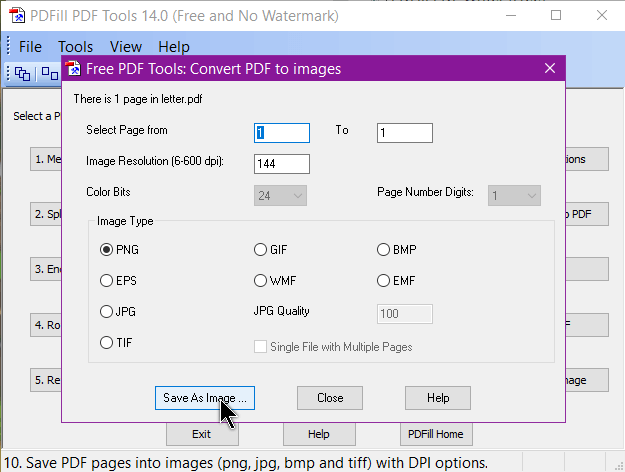Click the status bar description text

246,463
